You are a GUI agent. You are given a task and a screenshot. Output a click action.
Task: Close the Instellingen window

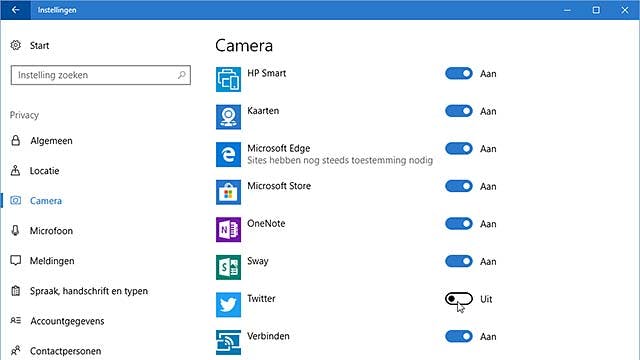[625, 10]
